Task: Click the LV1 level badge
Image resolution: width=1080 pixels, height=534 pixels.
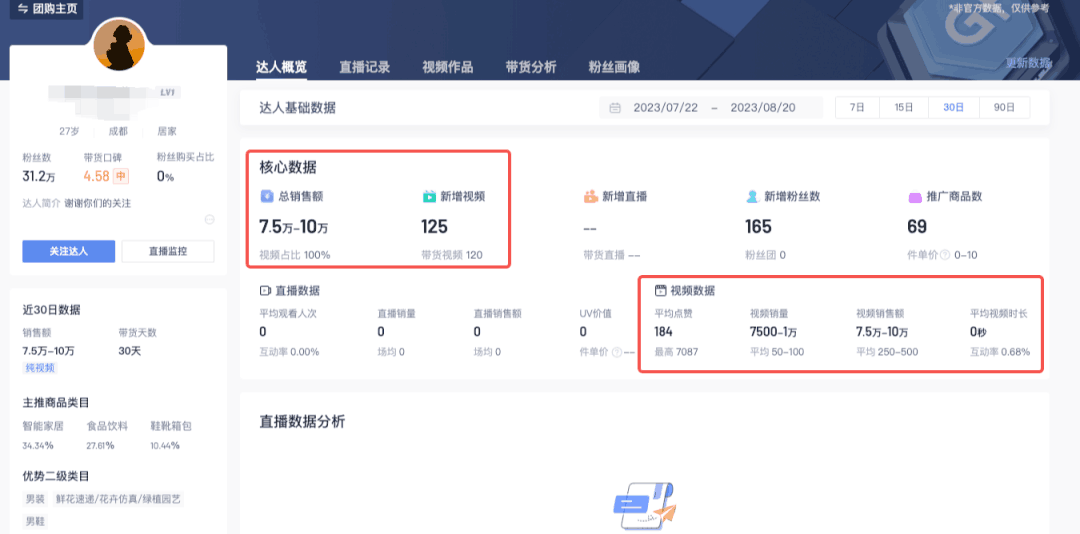Action: [169, 92]
